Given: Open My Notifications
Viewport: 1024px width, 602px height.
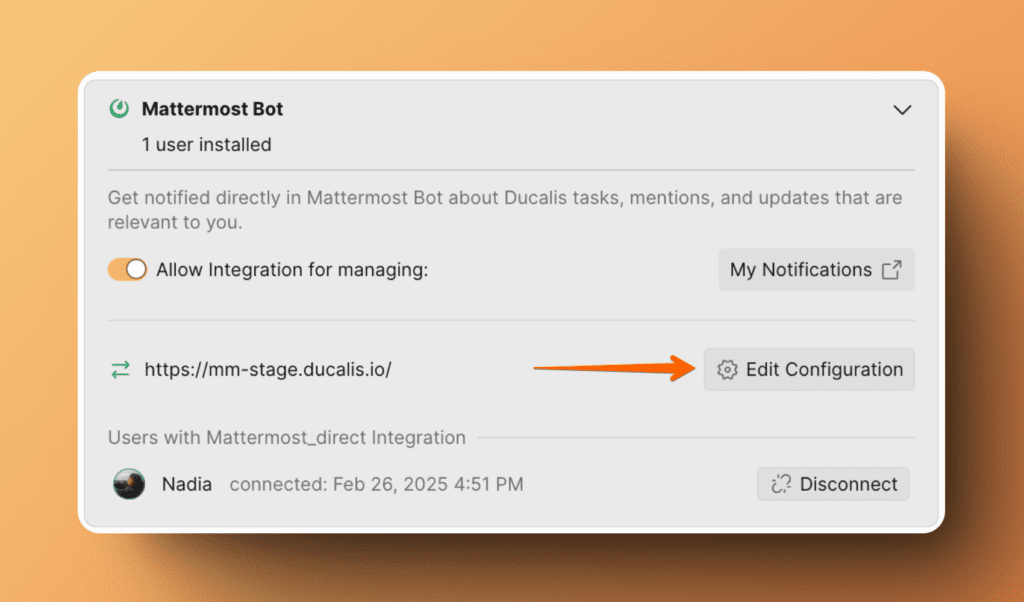Looking at the screenshot, I should (800, 270).
